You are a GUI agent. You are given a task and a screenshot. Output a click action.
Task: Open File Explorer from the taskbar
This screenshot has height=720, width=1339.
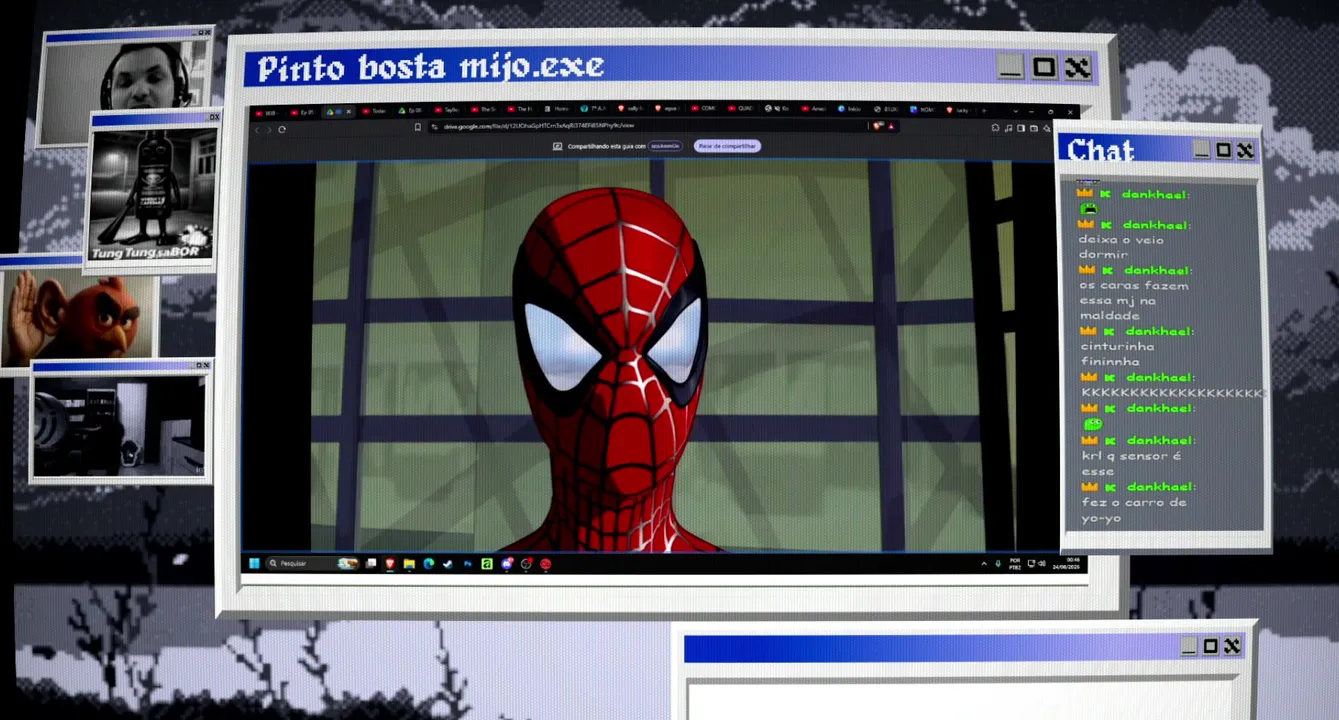[409, 564]
